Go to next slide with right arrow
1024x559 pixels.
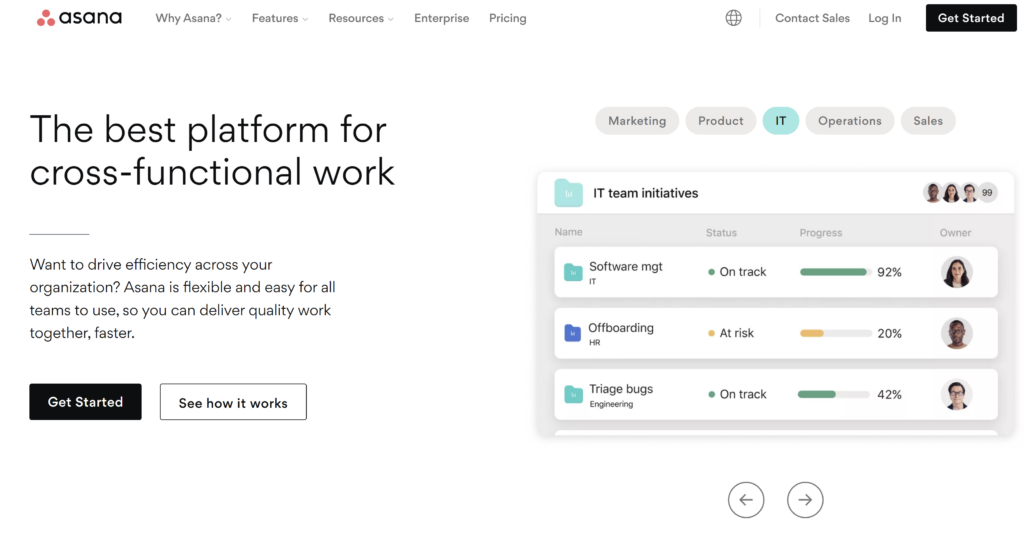(x=805, y=500)
